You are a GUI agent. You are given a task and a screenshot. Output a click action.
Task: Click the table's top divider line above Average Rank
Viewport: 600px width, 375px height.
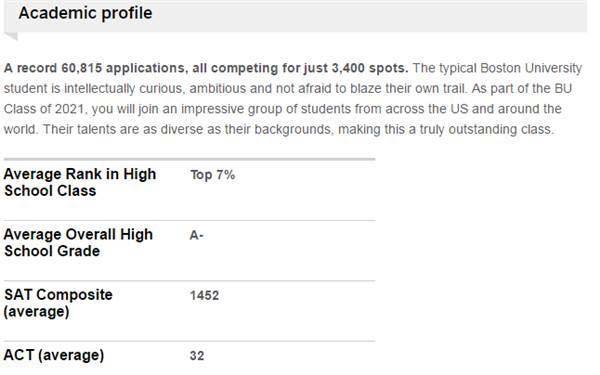click(x=189, y=159)
